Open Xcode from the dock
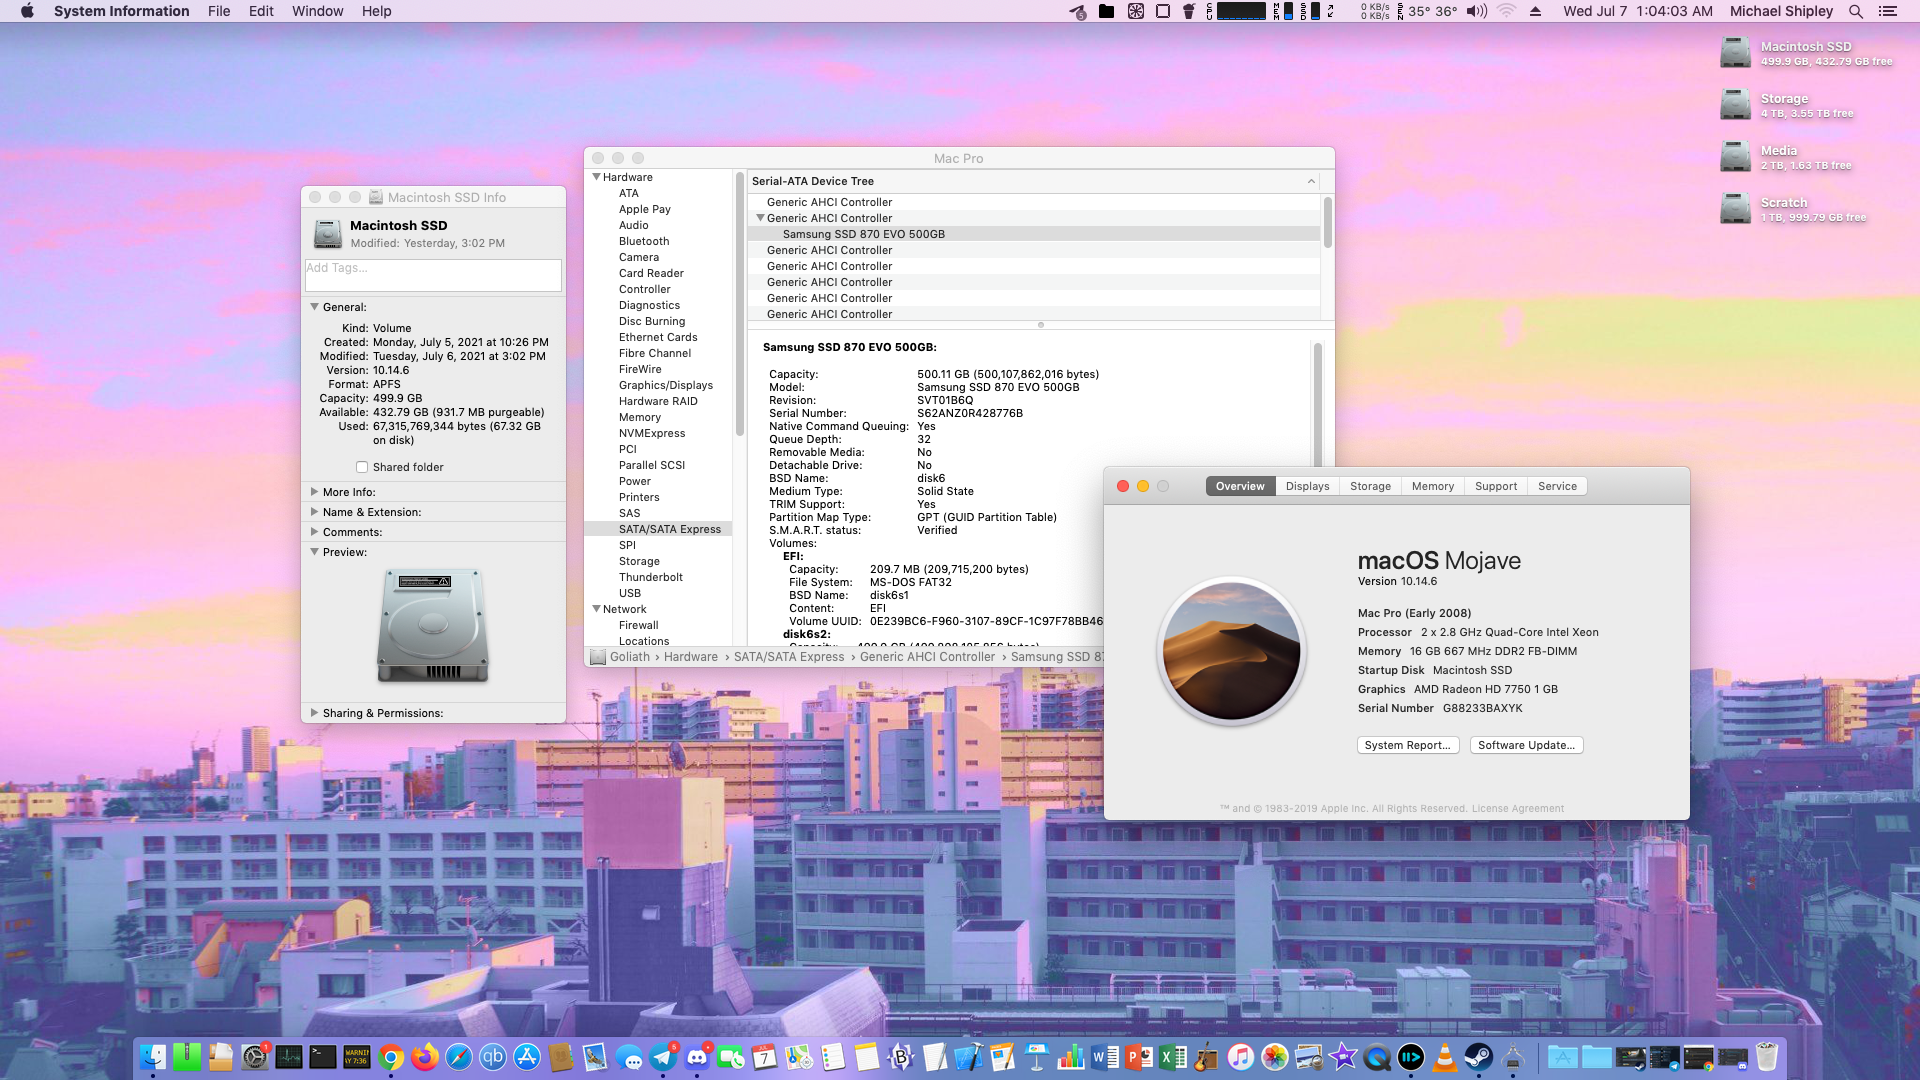The width and height of the screenshot is (1920, 1080). point(969,1057)
